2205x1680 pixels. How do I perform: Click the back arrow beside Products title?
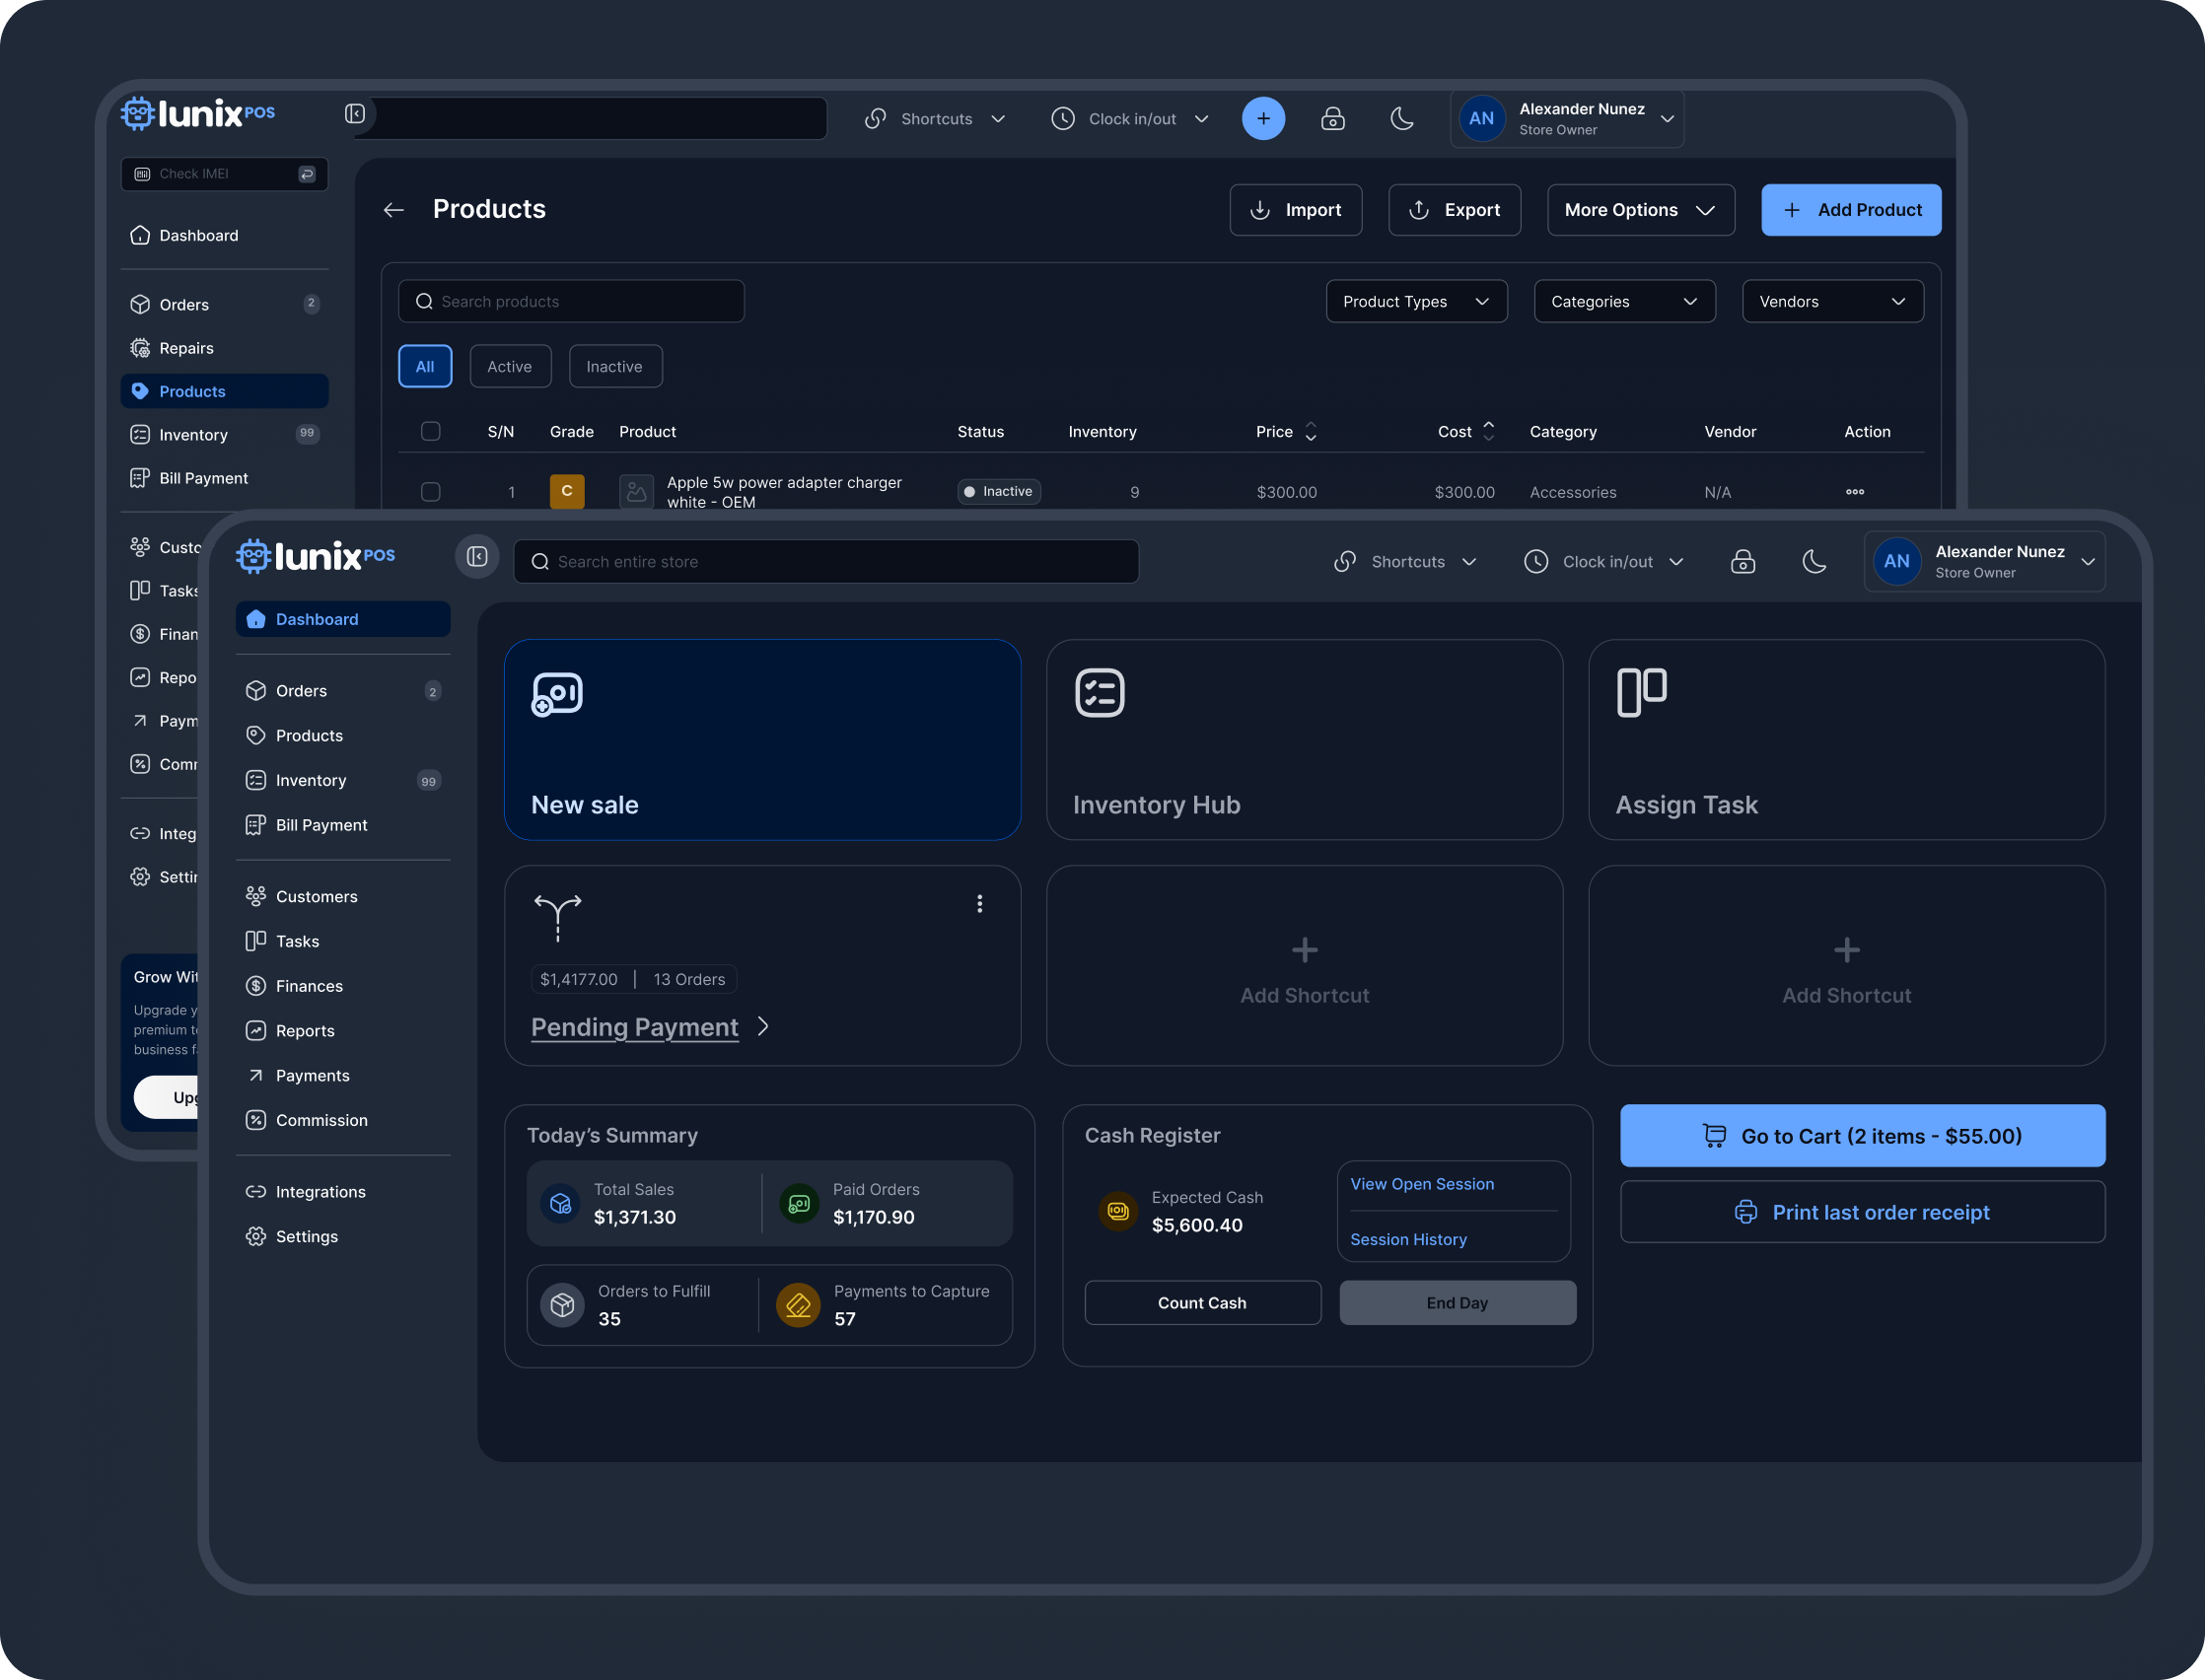tap(394, 210)
